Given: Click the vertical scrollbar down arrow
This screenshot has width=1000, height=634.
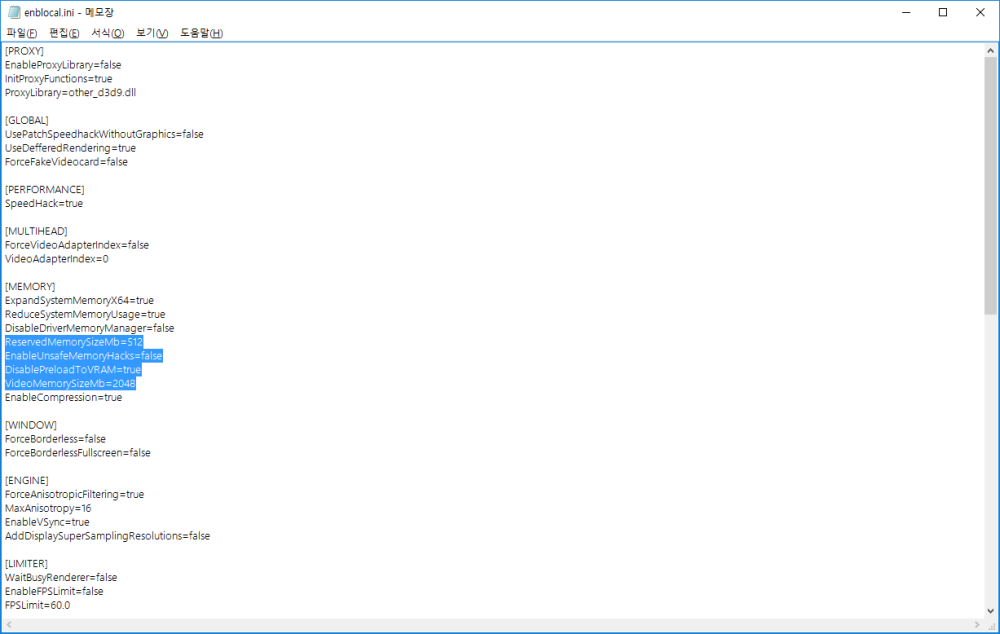Looking at the screenshot, I should point(990,610).
